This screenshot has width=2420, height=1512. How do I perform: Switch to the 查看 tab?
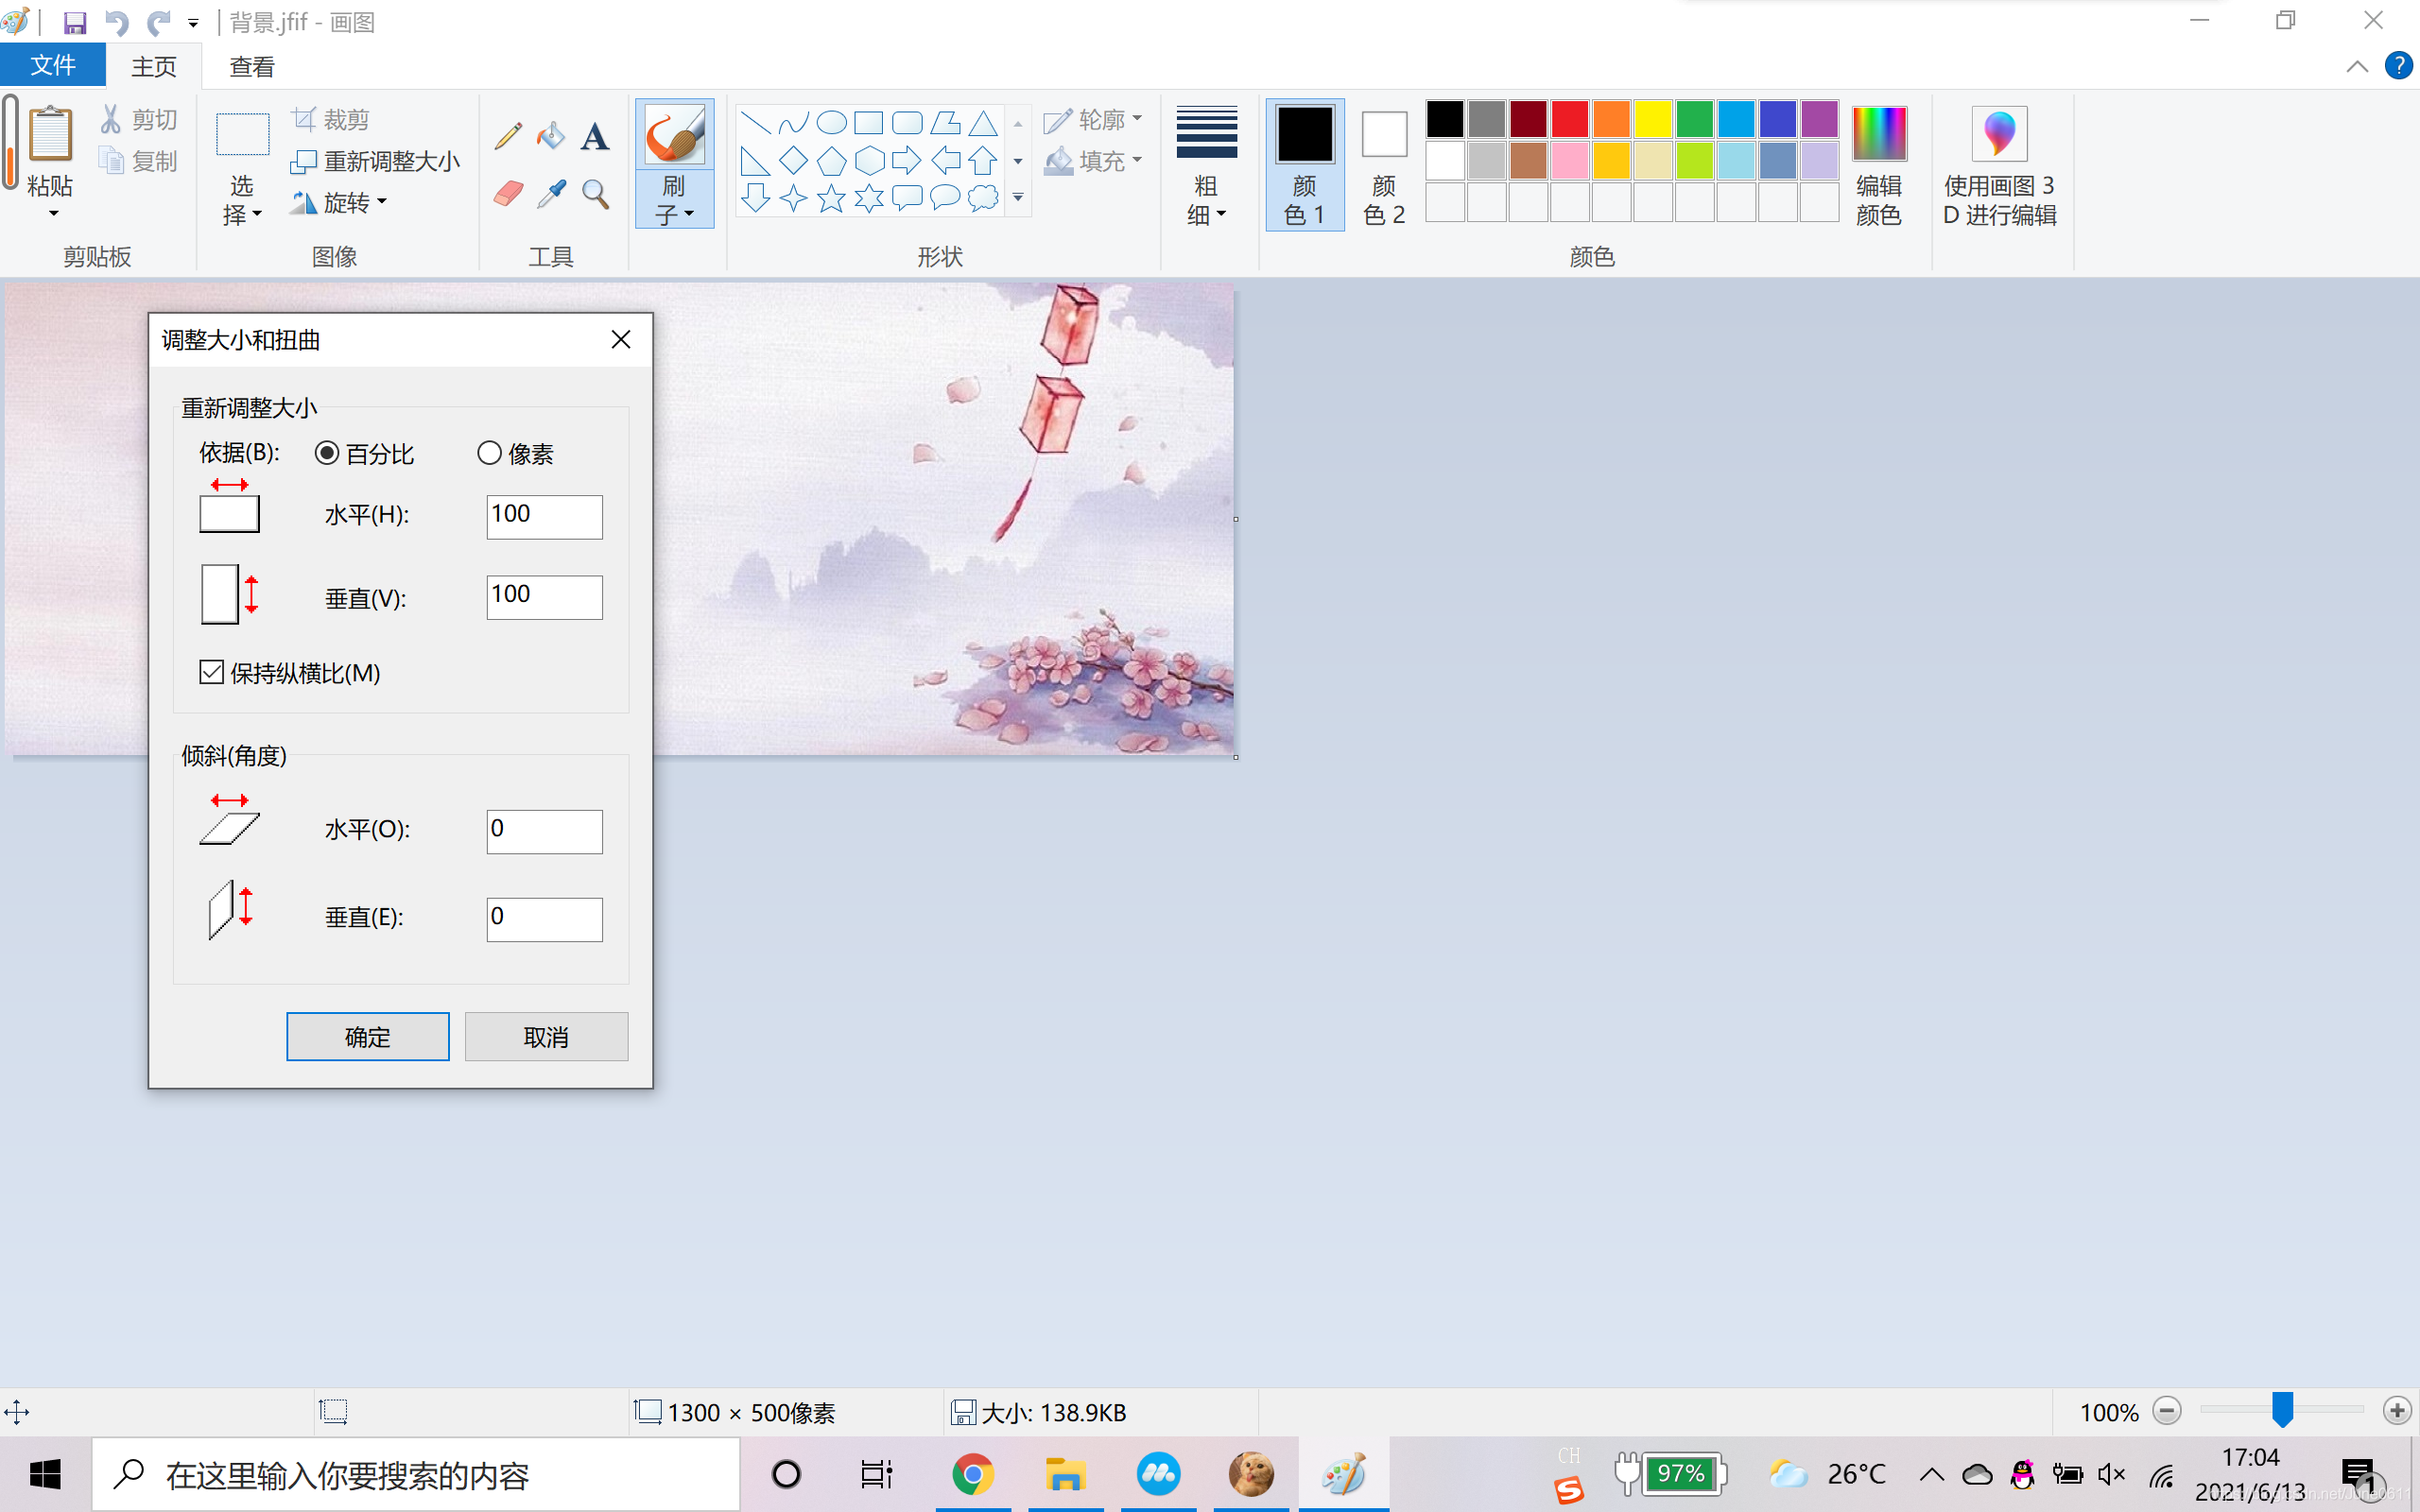[x=252, y=66]
